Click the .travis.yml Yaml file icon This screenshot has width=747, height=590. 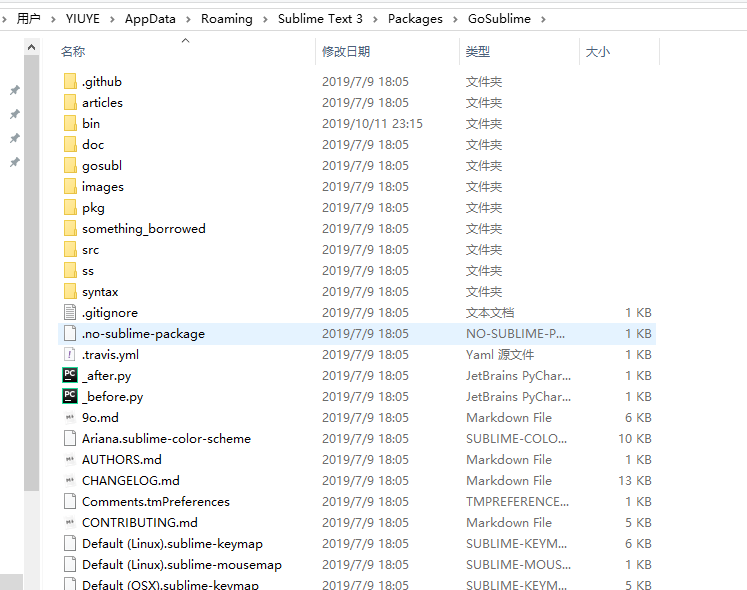(x=70, y=354)
